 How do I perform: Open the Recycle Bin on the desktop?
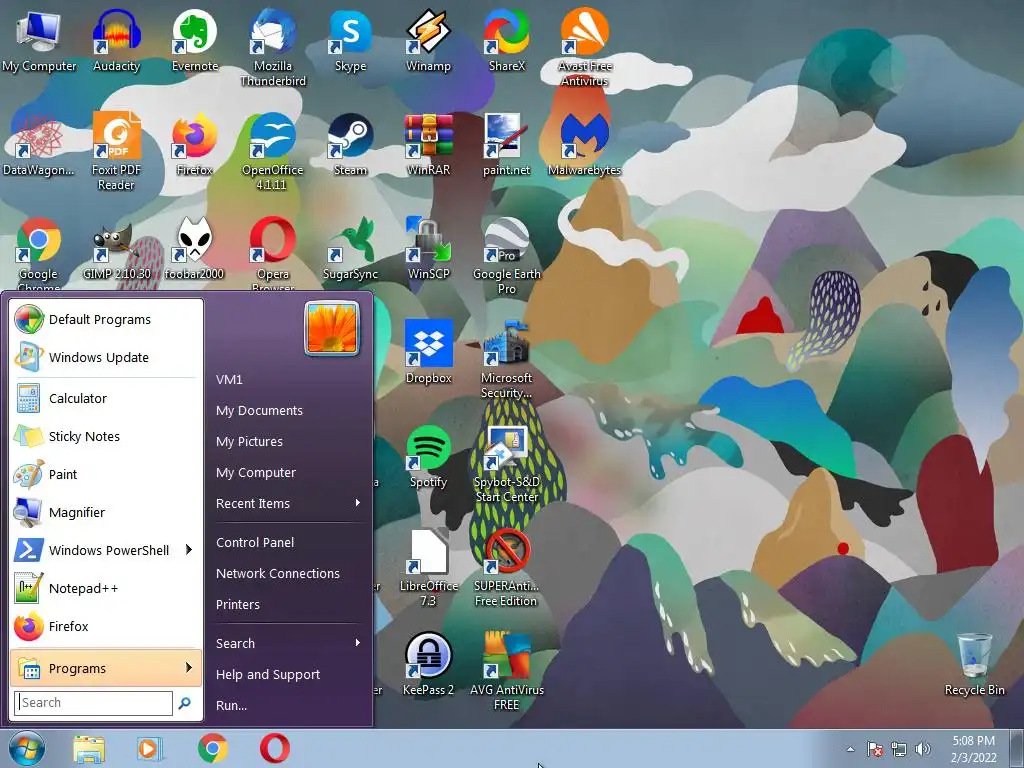(974, 664)
